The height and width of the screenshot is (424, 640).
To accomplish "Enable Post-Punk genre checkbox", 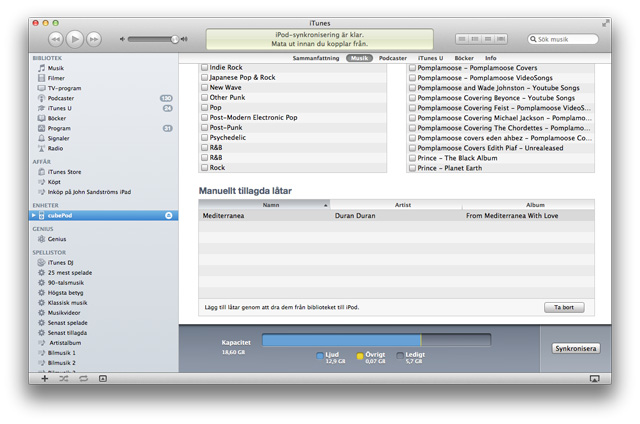I will [x=204, y=127].
